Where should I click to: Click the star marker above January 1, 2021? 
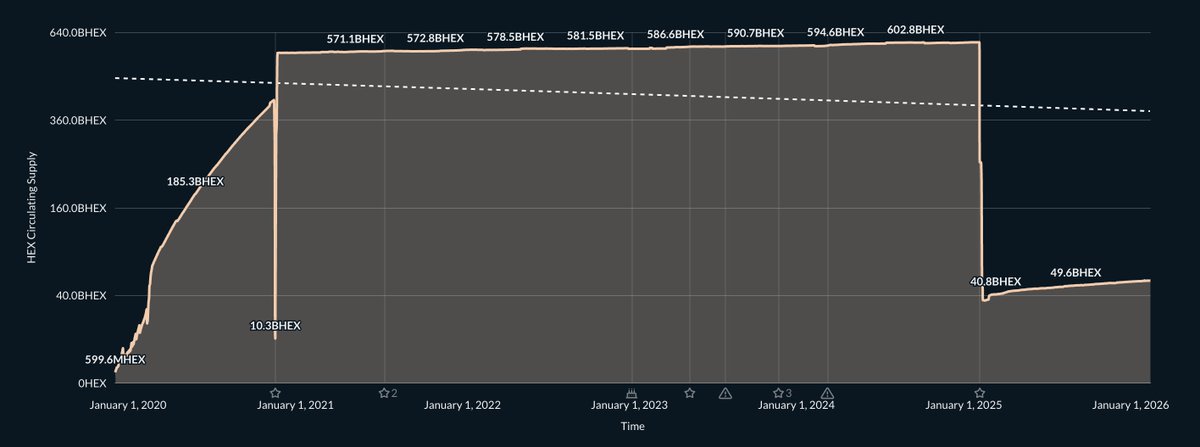point(275,393)
